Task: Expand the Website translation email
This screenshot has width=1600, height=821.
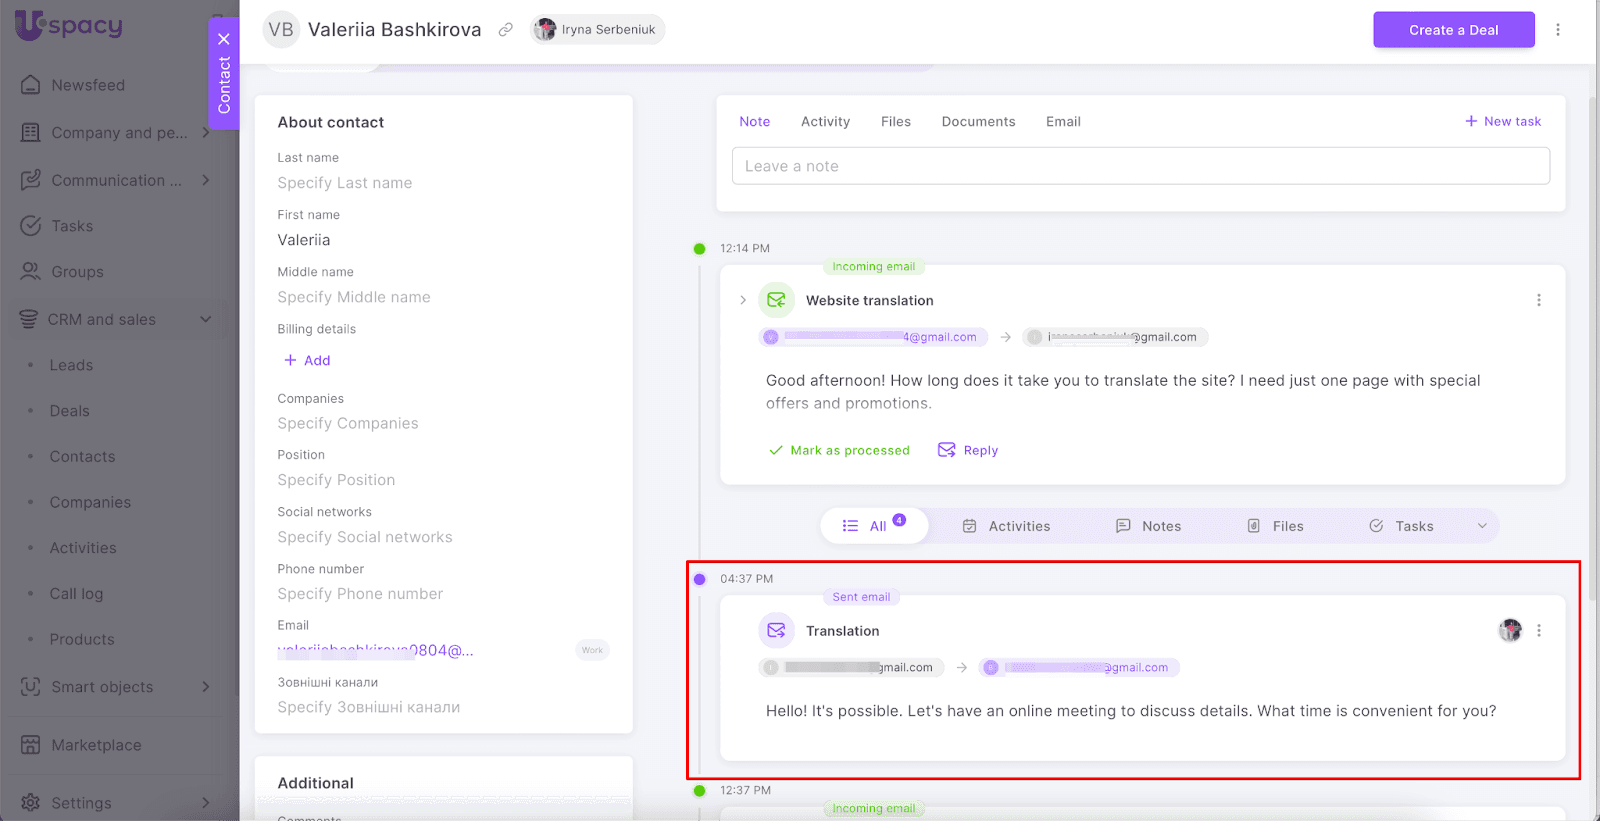Action: point(743,300)
